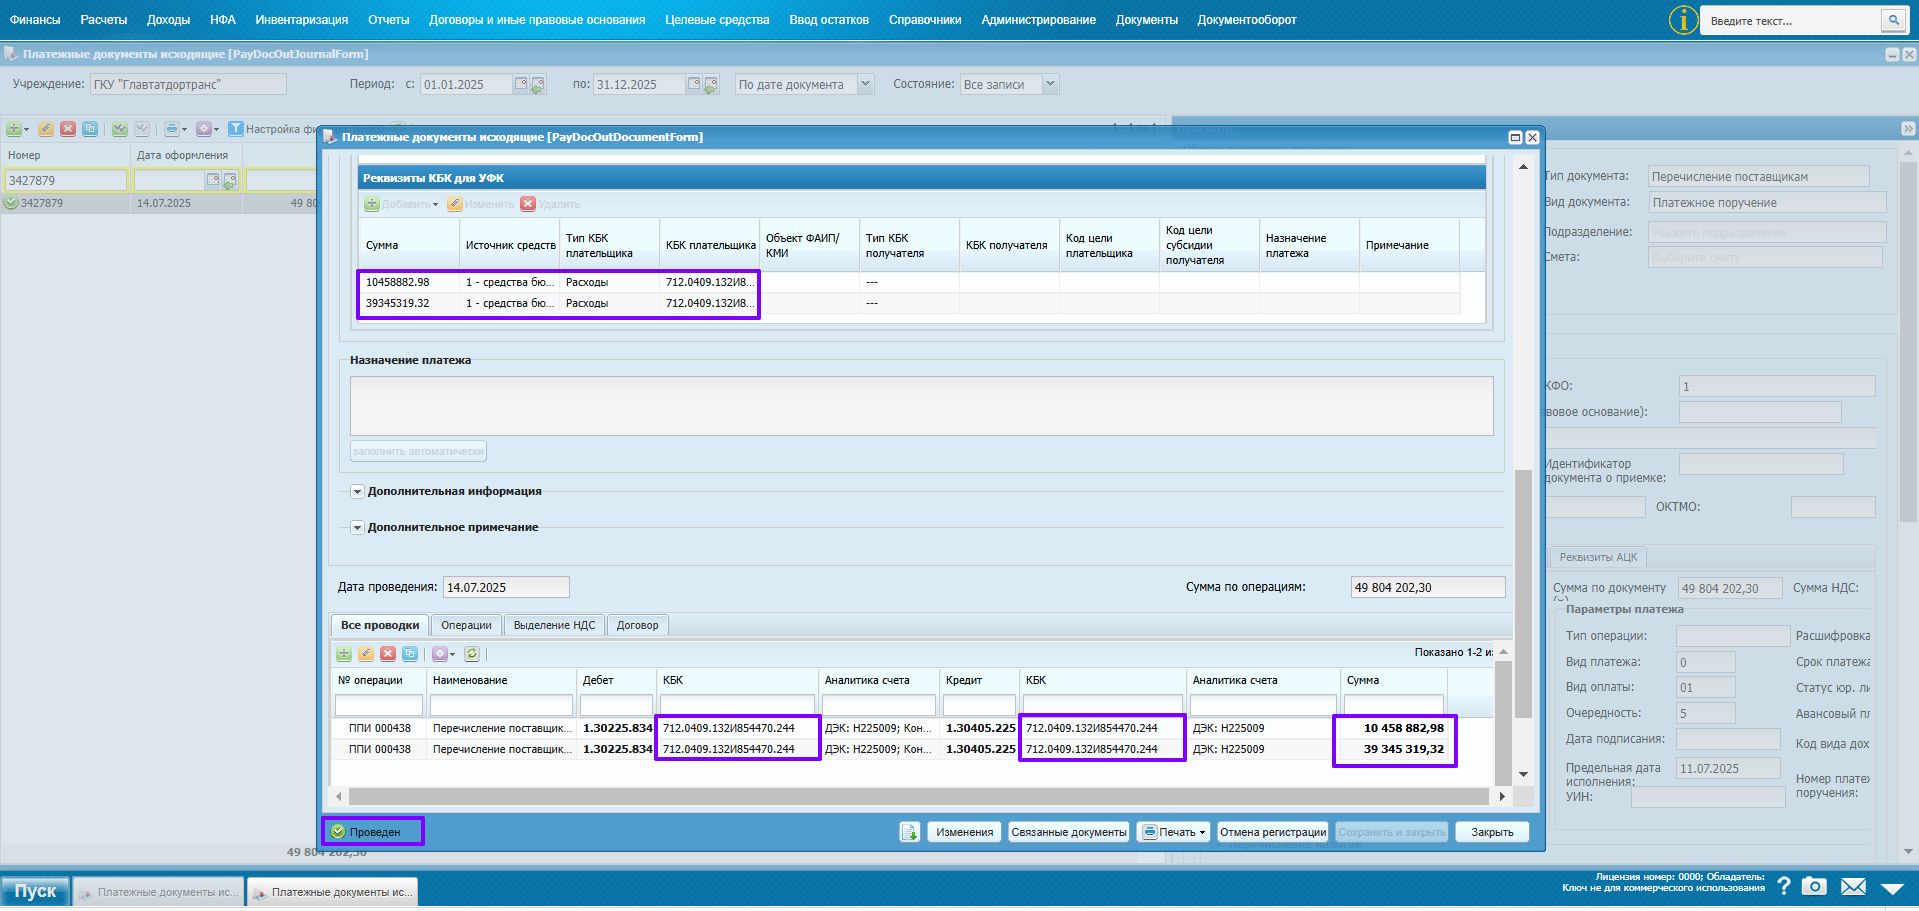The width and height of the screenshot is (1919, 911).
Task: Click the red delete icon in journal toolbar
Action: [68, 129]
